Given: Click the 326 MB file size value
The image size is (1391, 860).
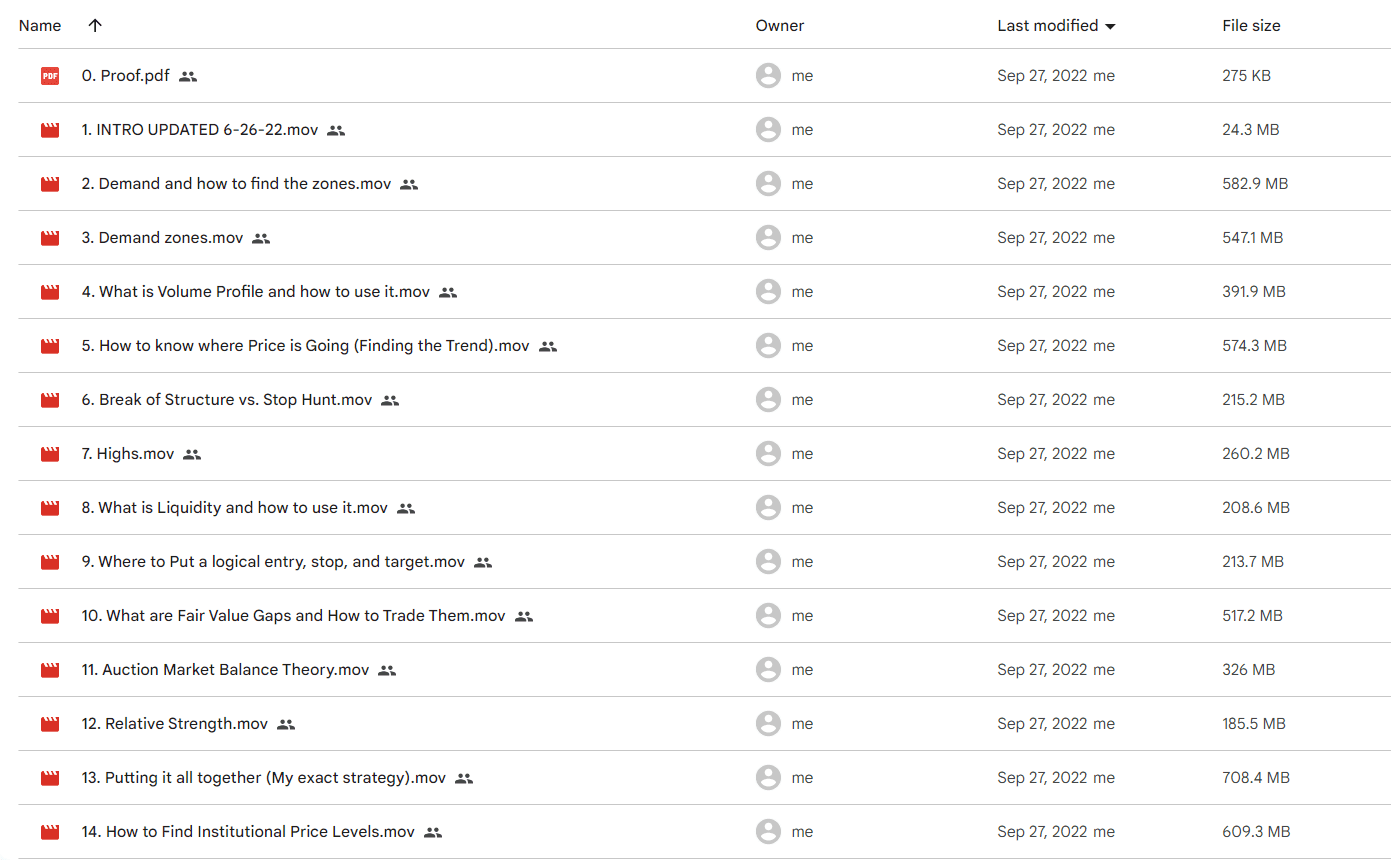Looking at the screenshot, I should click(x=1249, y=670).
